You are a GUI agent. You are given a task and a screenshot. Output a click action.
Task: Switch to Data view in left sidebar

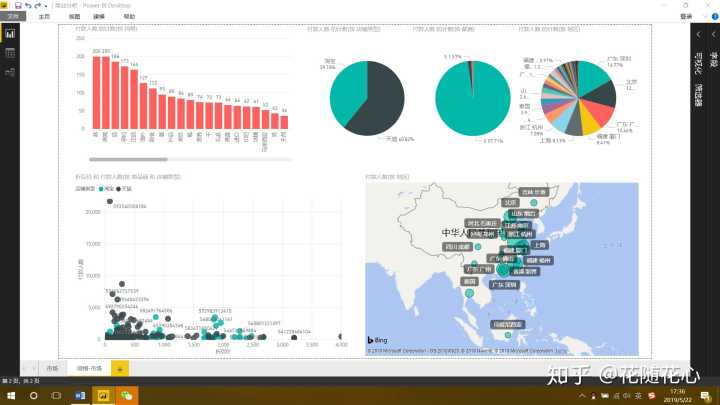10,52
